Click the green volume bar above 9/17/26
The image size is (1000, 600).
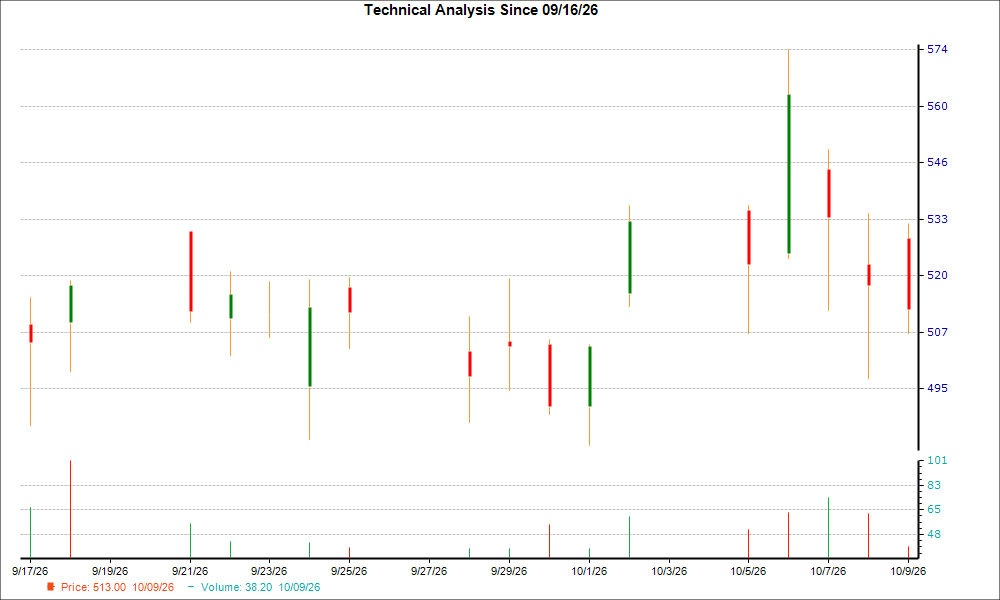point(30,532)
